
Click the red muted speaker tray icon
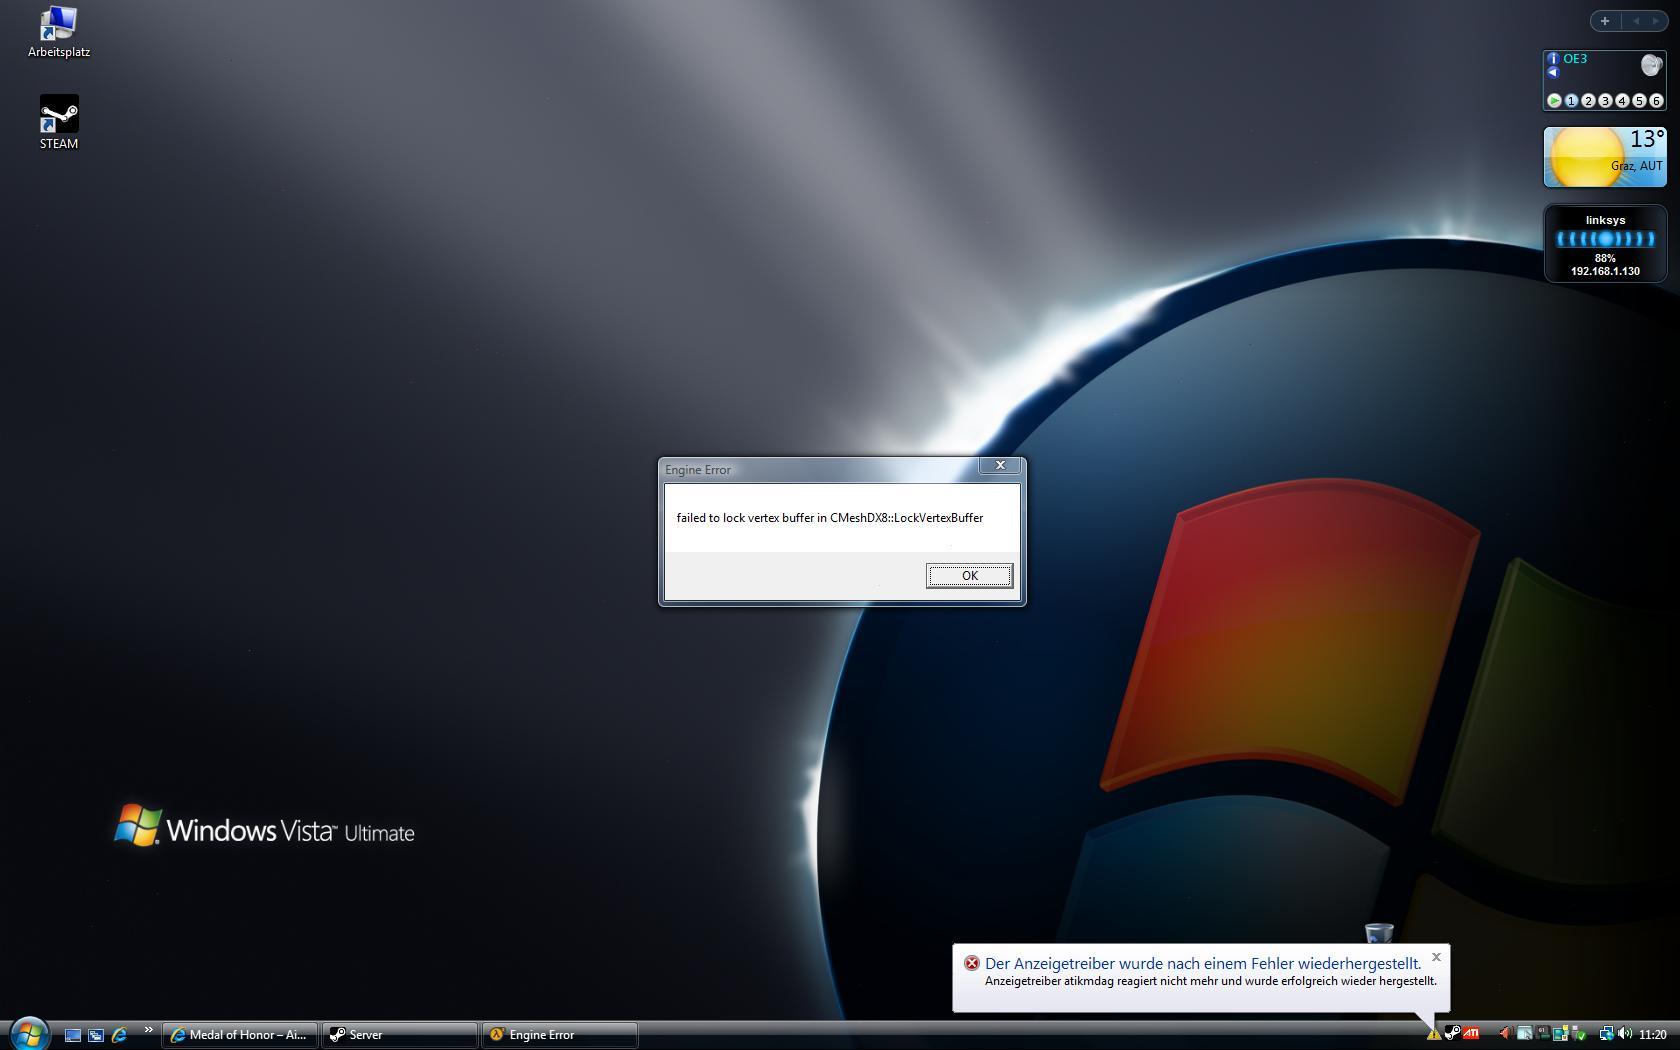1505,1033
